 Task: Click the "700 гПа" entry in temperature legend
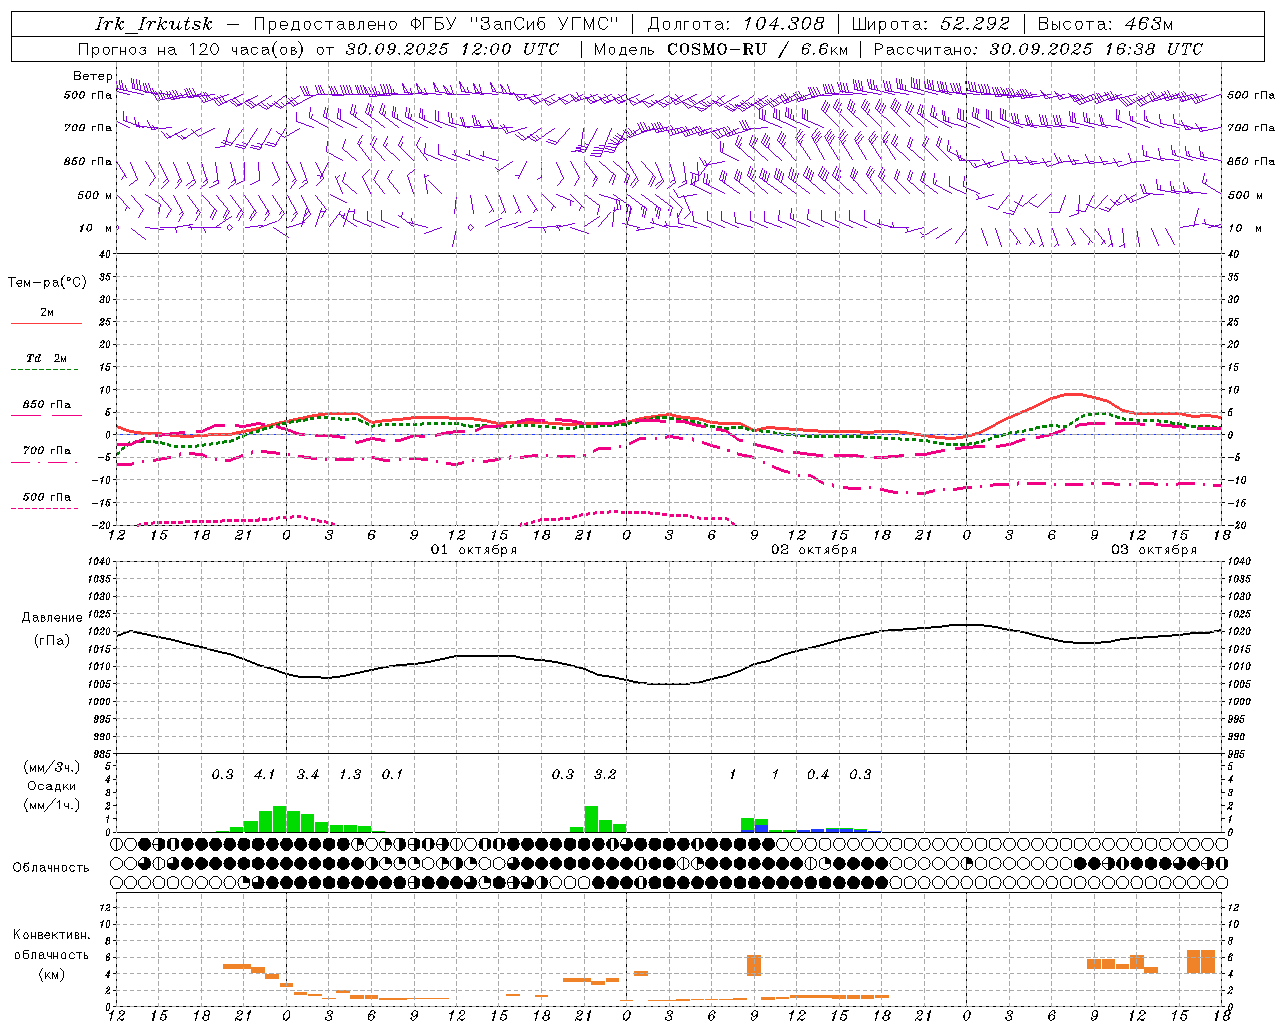pyautogui.click(x=47, y=450)
